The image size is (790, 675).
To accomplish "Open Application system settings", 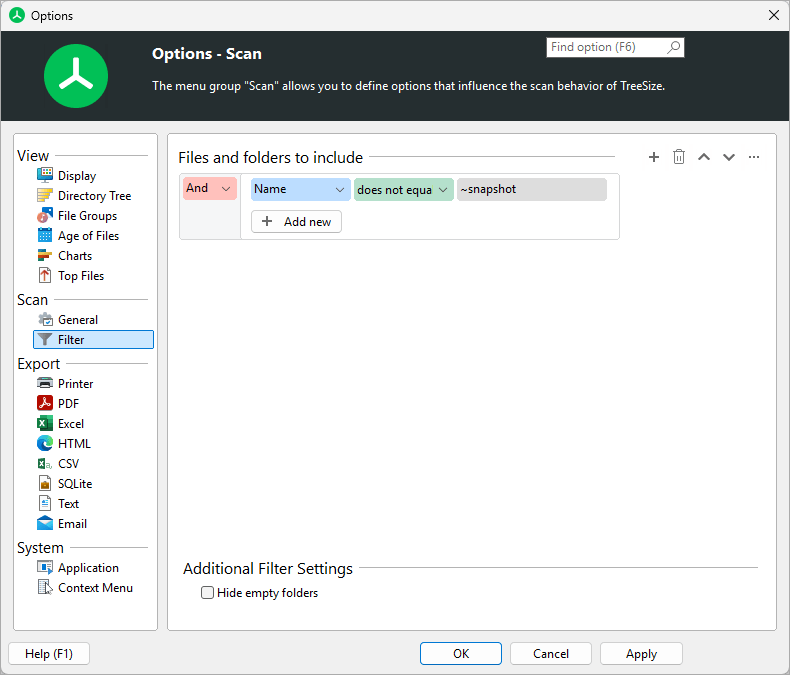I will pyautogui.click(x=88, y=568).
